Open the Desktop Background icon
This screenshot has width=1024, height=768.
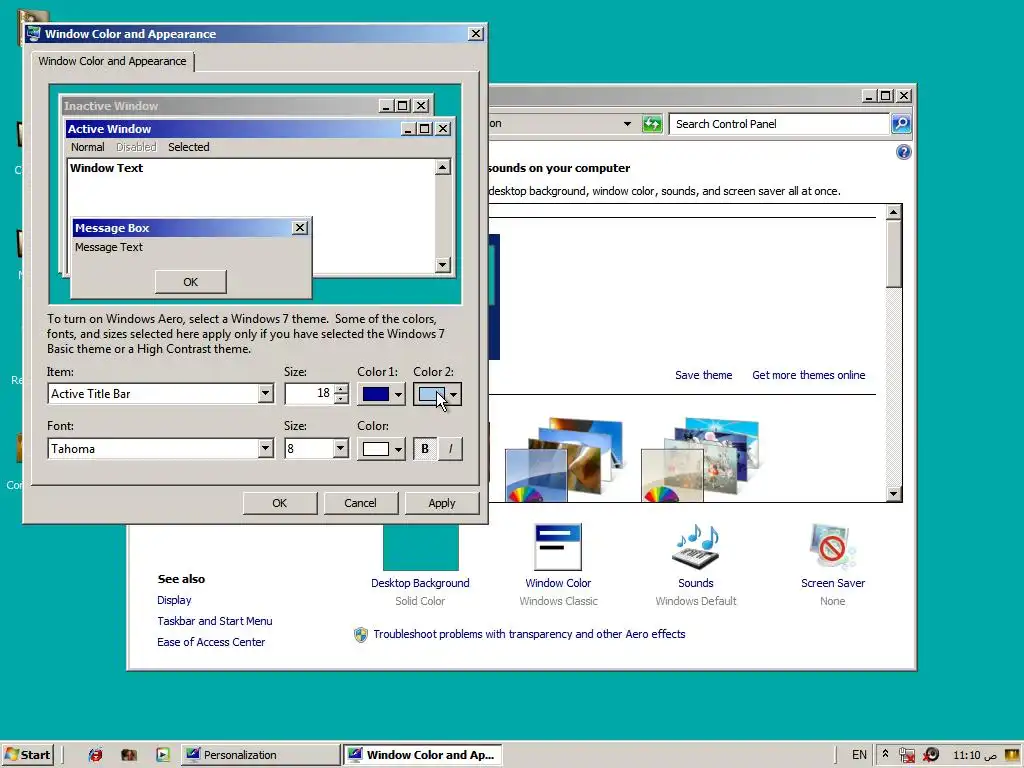click(x=421, y=547)
